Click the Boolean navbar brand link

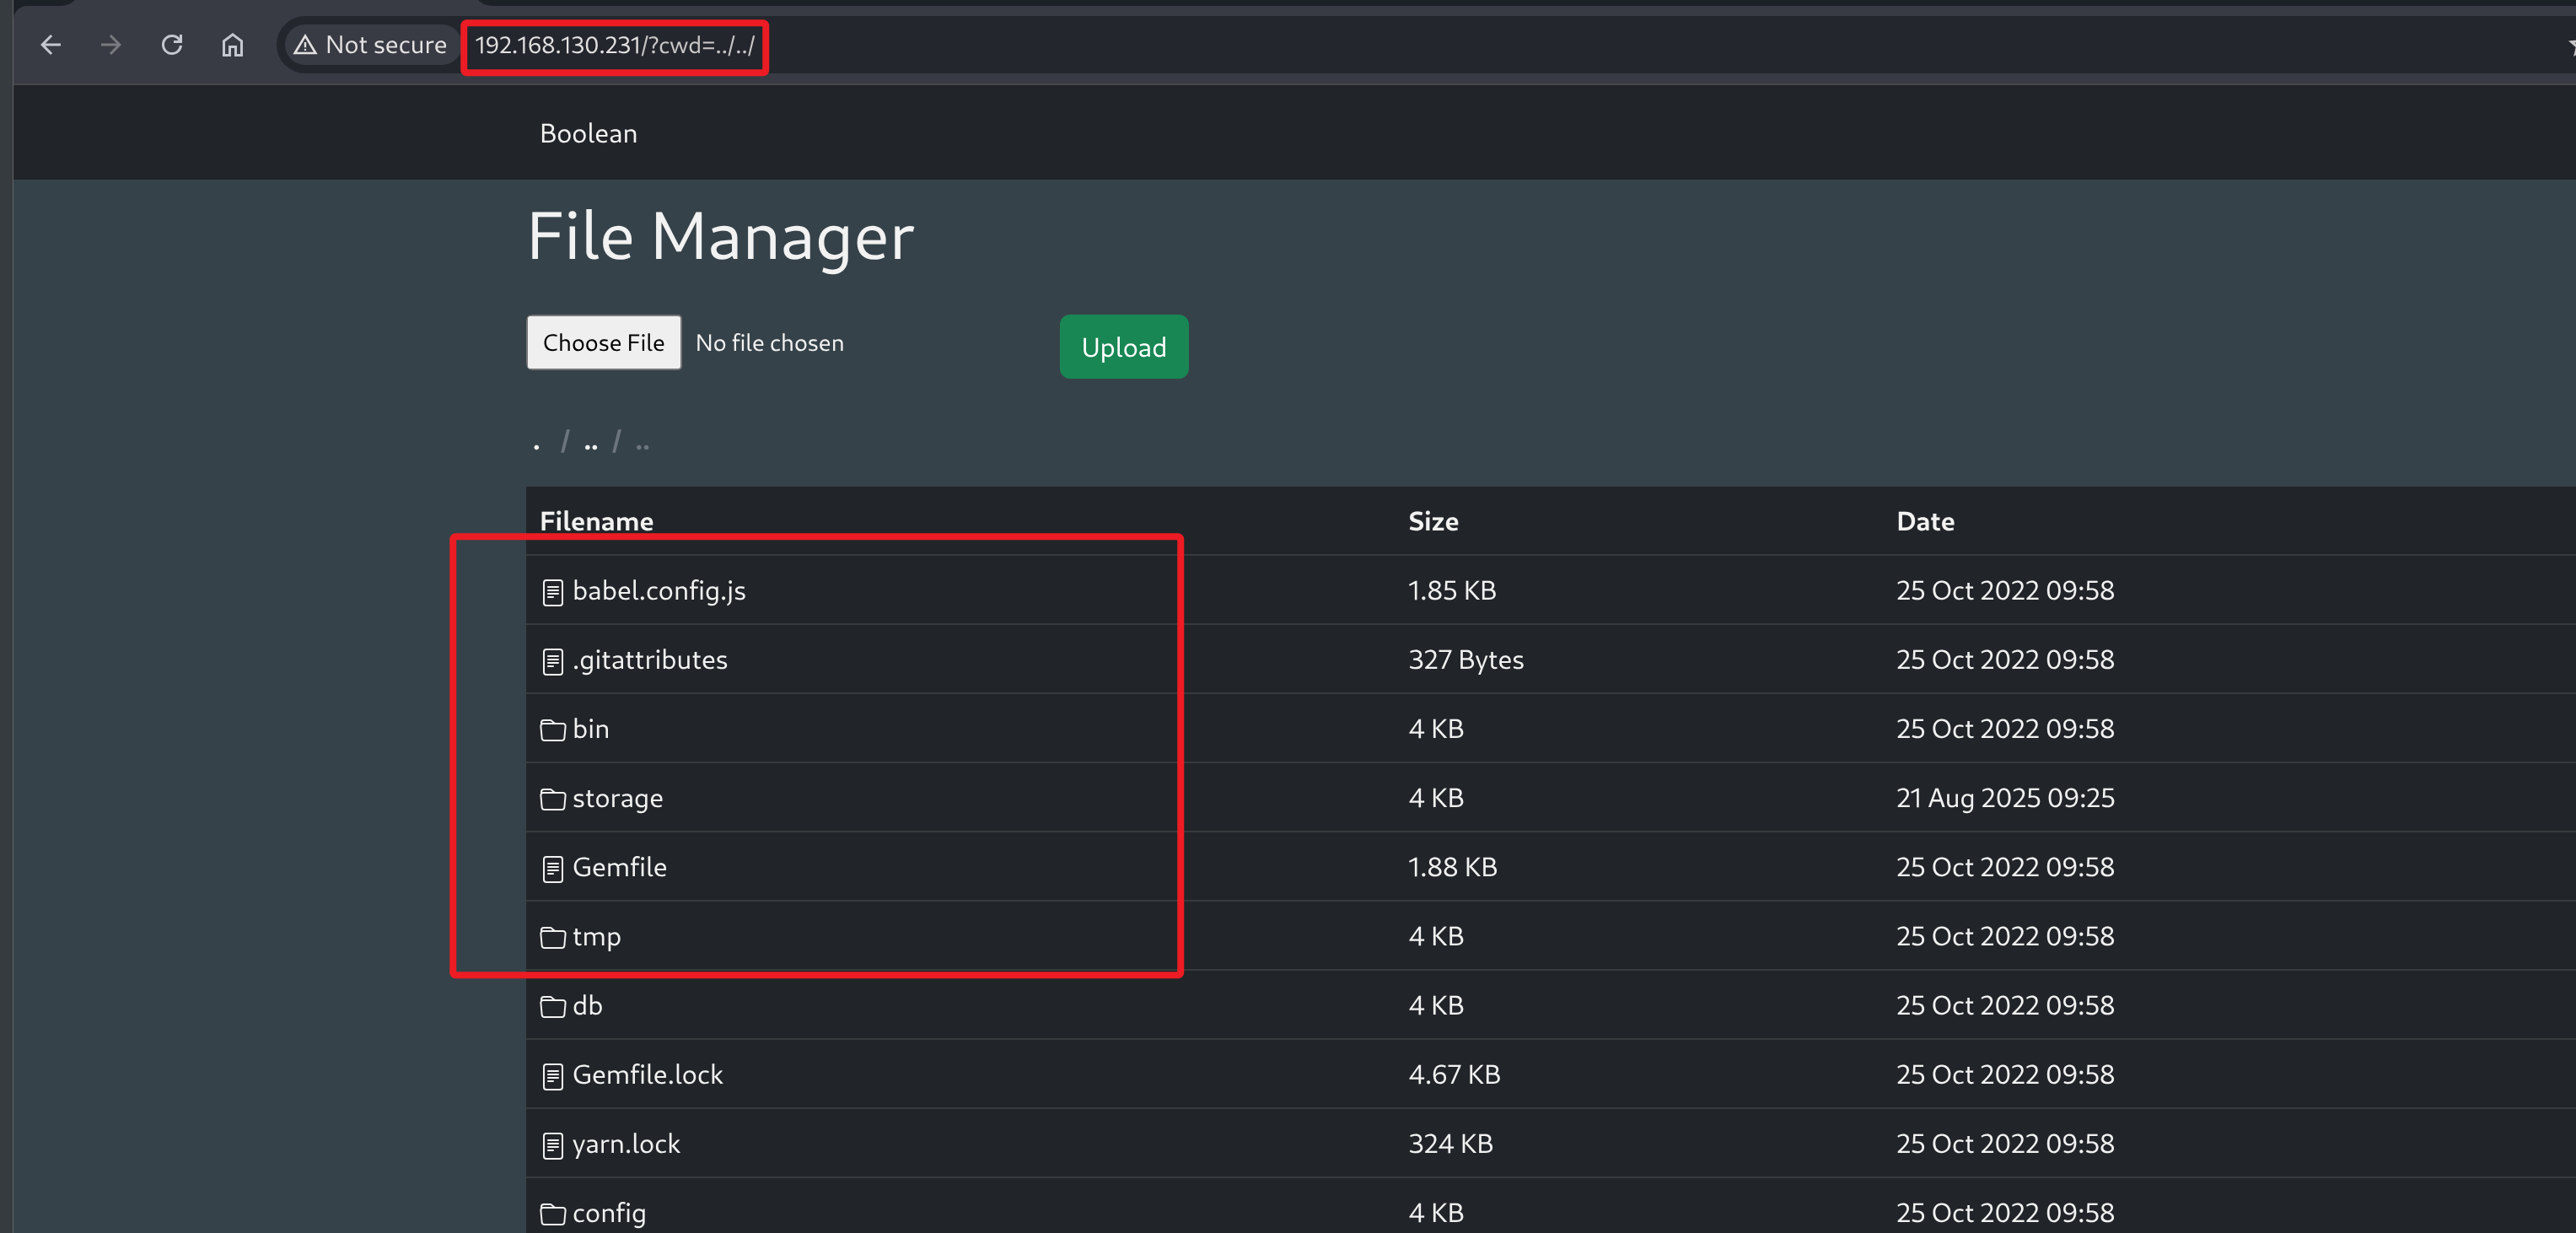click(588, 133)
